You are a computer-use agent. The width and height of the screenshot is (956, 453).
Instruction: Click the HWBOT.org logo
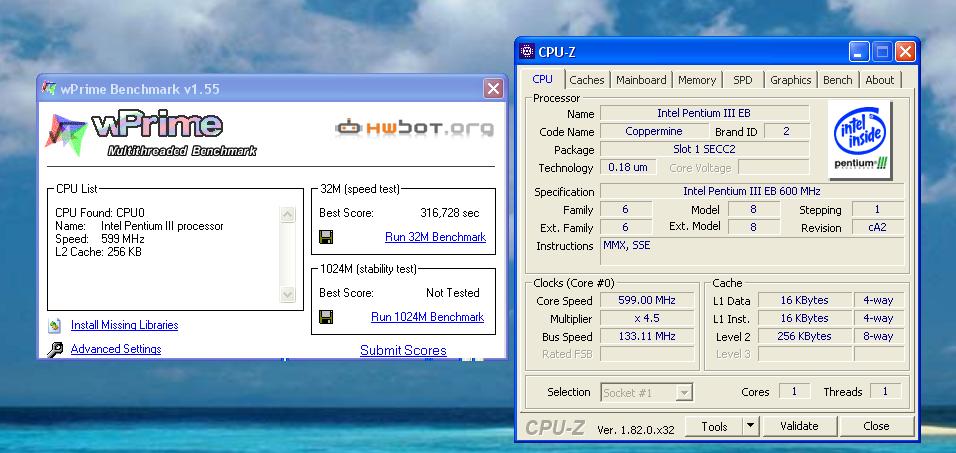pyautogui.click(x=415, y=128)
